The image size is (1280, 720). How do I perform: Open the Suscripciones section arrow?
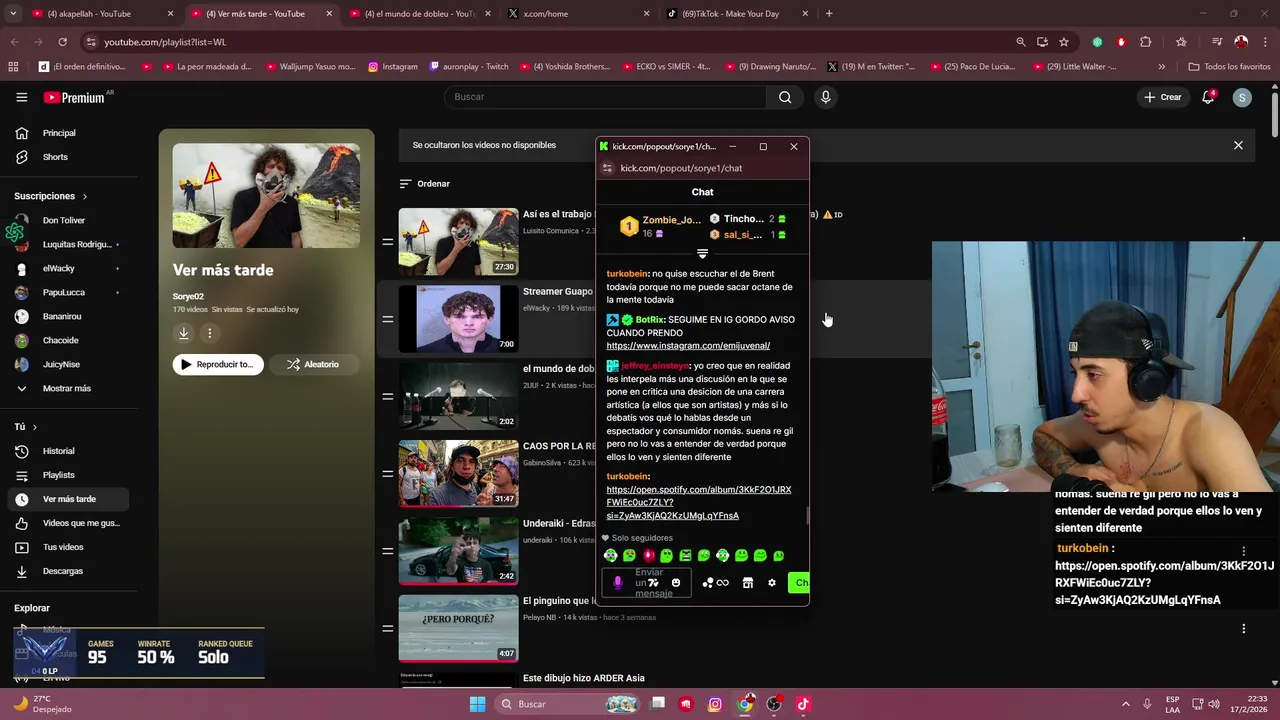click(85, 197)
